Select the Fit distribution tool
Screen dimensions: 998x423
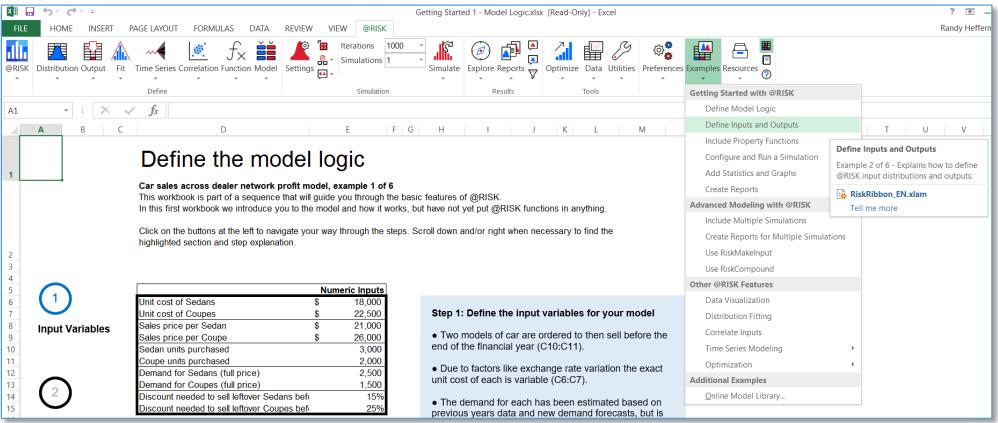(x=121, y=58)
